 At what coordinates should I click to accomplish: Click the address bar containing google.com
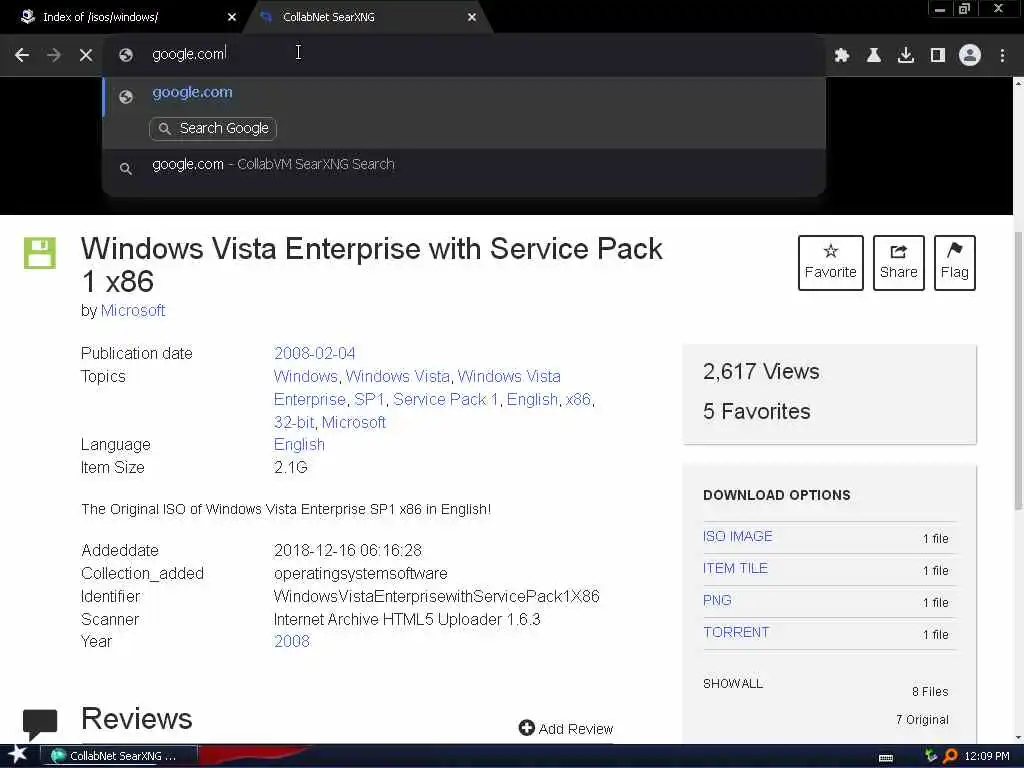click(x=464, y=54)
